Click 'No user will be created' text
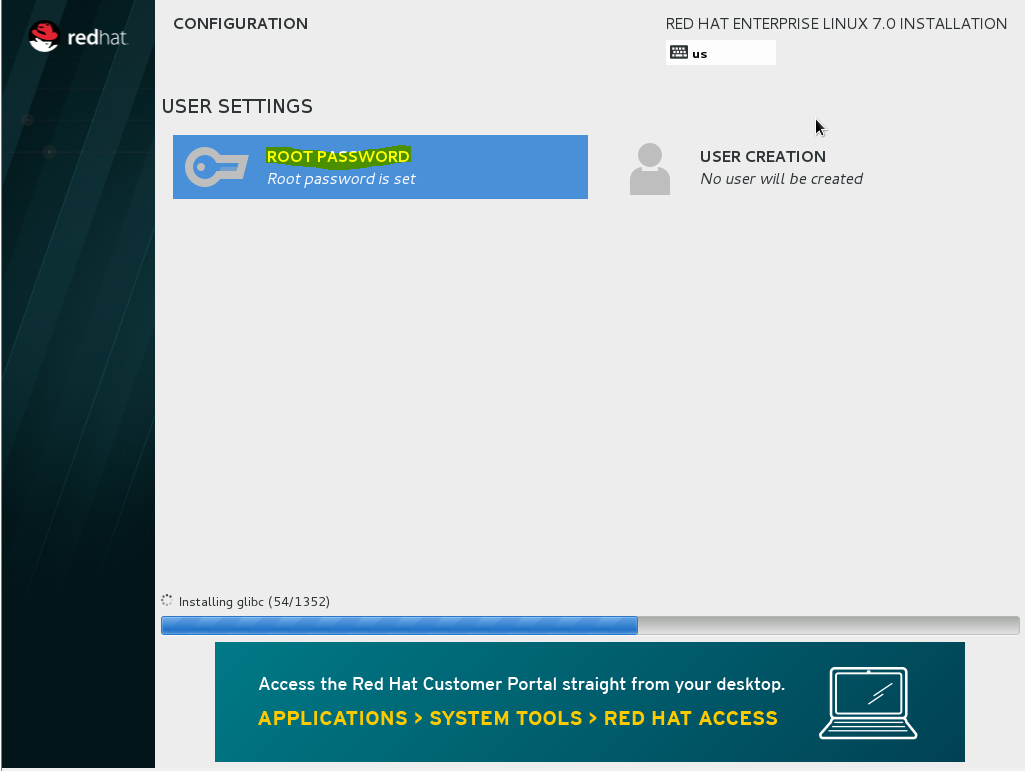 [x=781, y=179]
